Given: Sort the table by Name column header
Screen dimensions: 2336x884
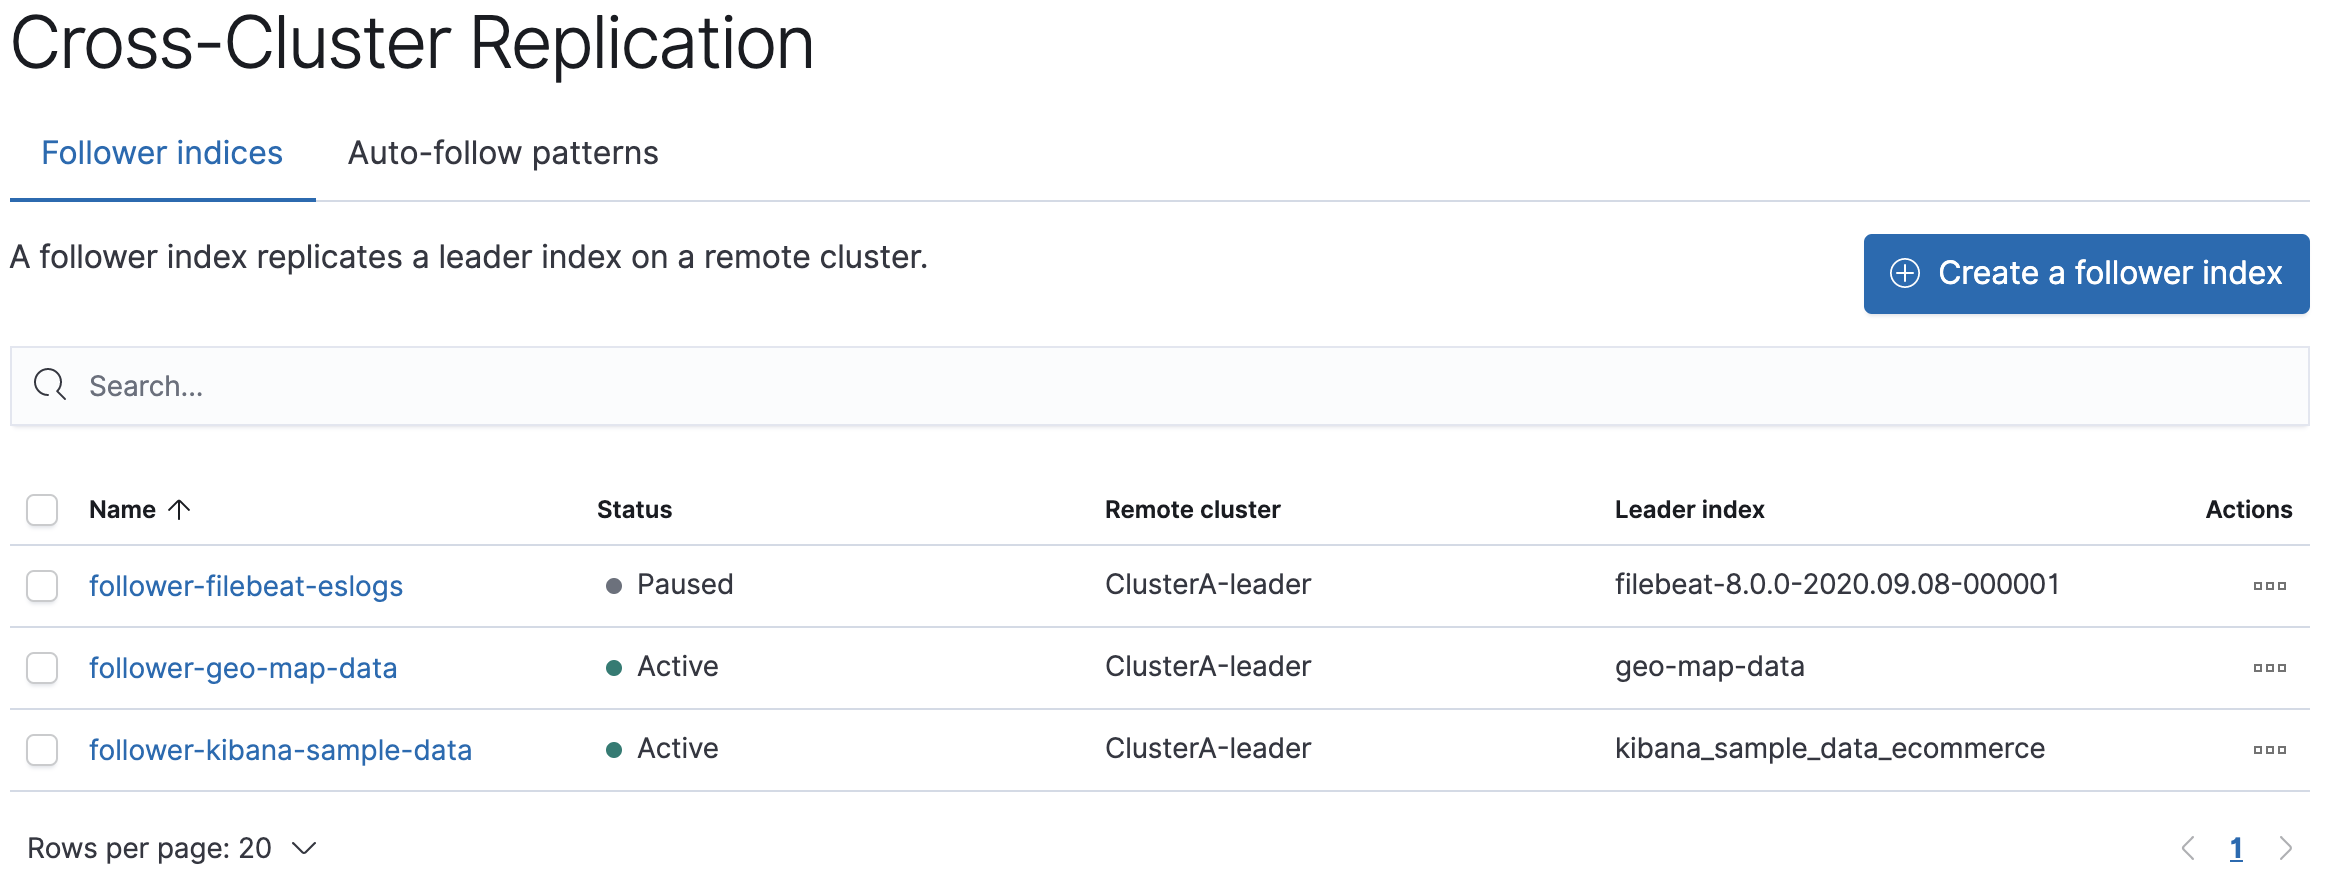Looking at the screenshot, I should [x=121, y=509].
